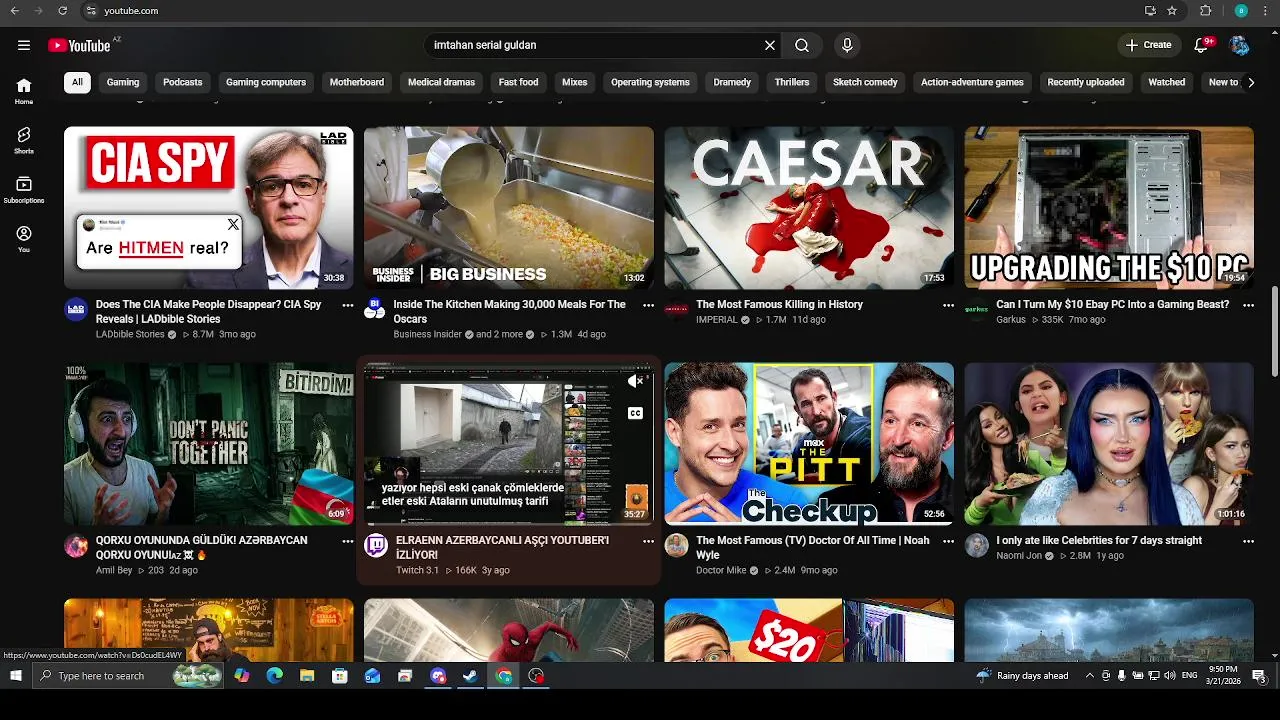Click the Create button
1280x720 pixels.
(x=1148, y=45)
